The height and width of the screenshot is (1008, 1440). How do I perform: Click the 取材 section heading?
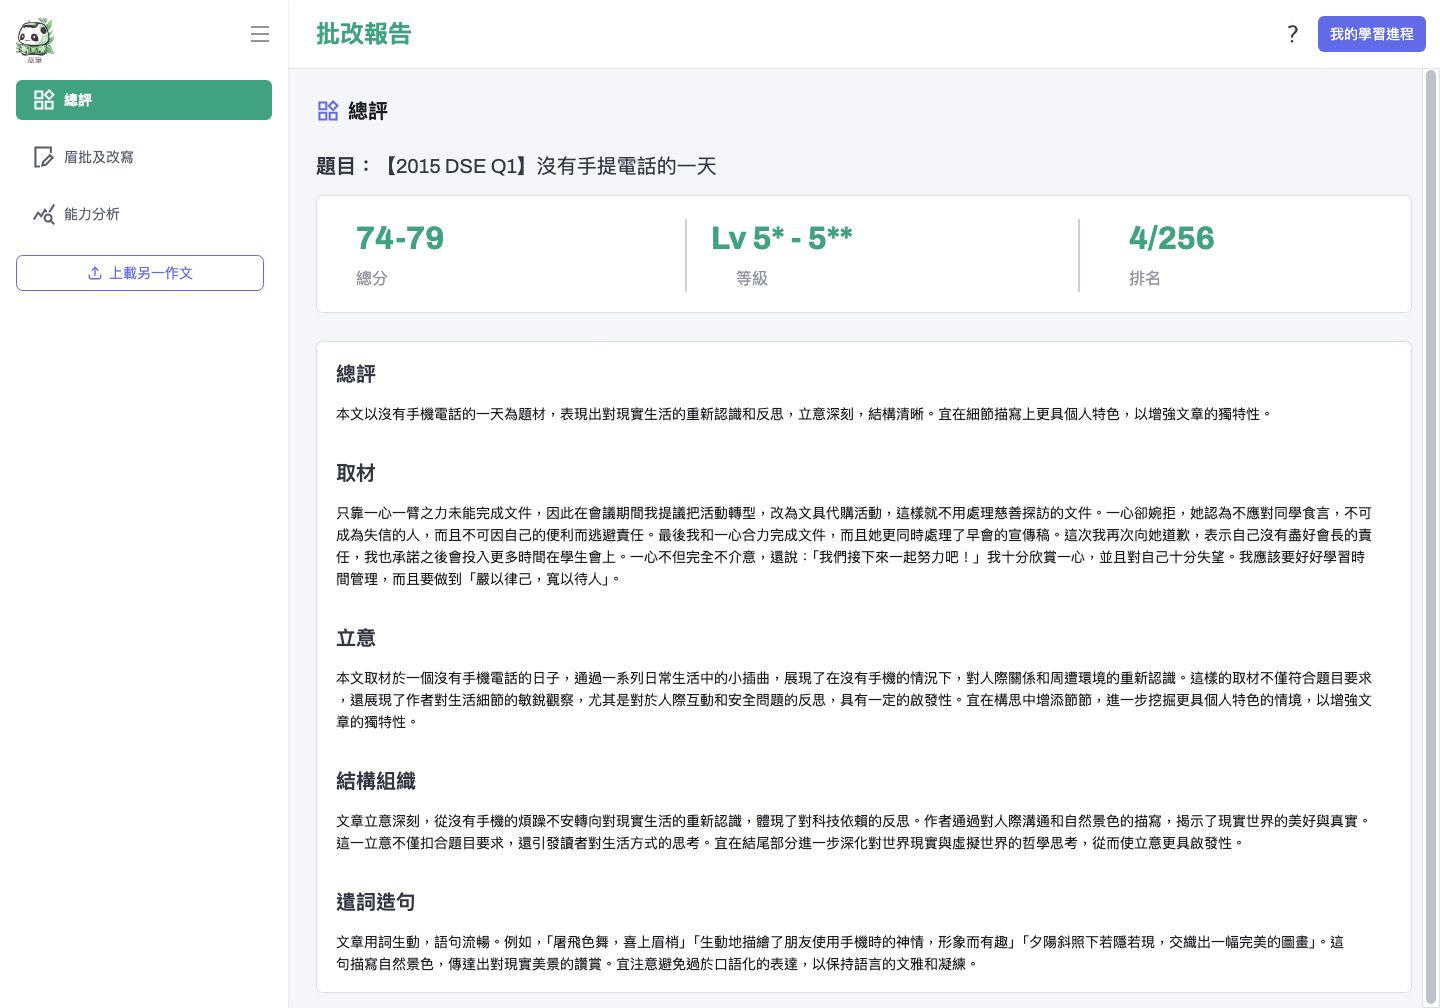tap(355, 473)
